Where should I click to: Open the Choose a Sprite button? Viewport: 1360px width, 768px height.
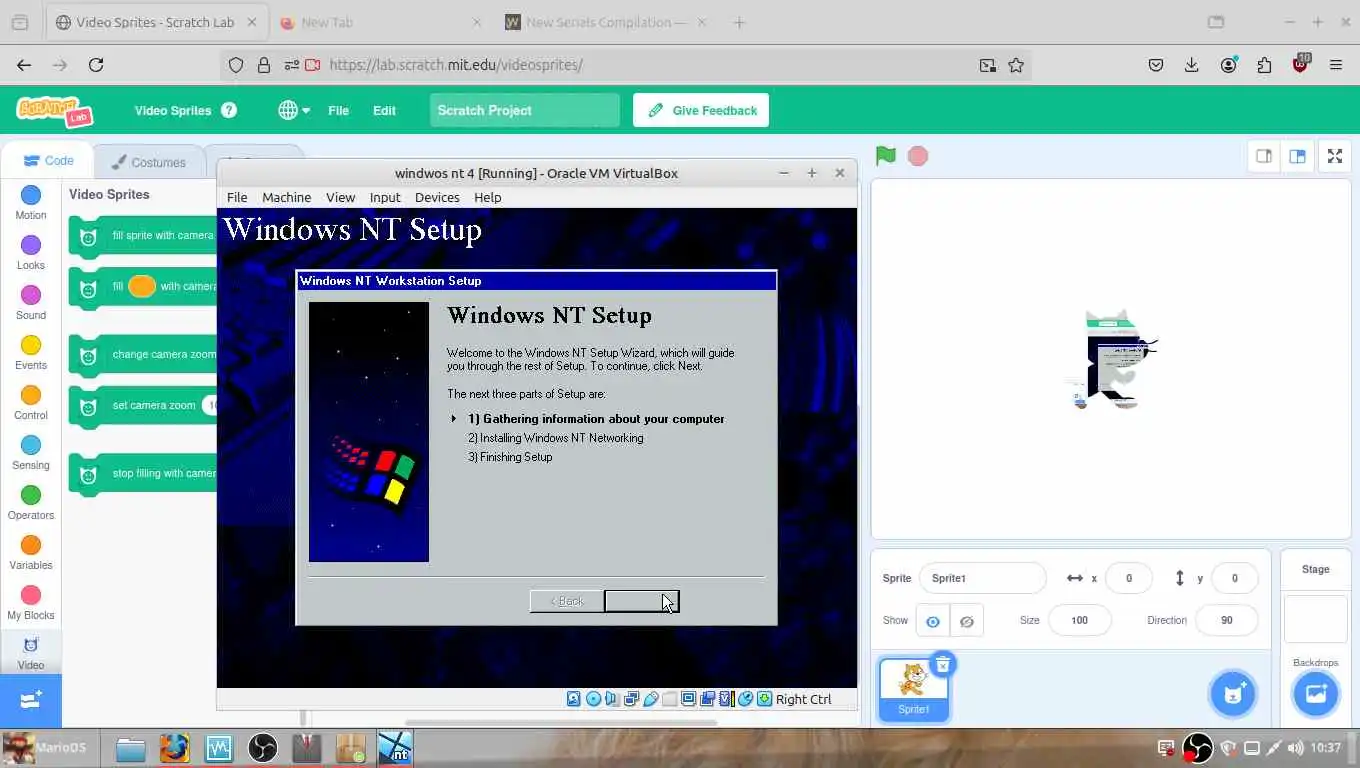1232,694
